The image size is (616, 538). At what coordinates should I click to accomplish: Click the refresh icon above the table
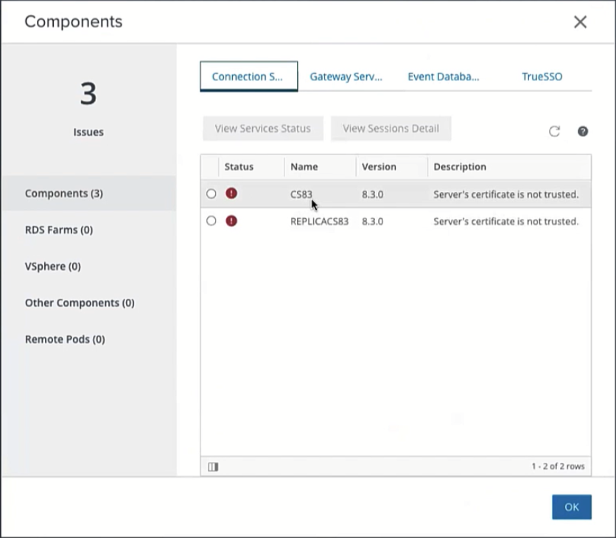pyautogui.click(x=554, y=131)
